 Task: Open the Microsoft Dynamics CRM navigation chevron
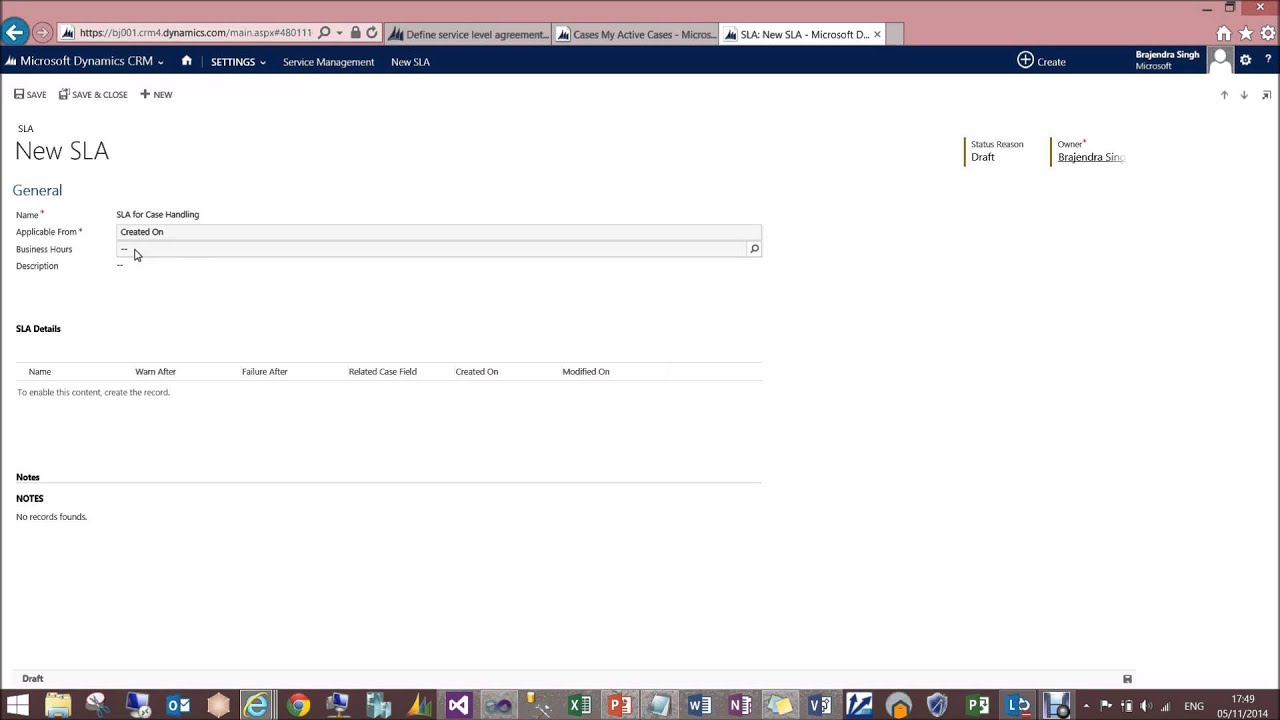[x=160, y=61]
